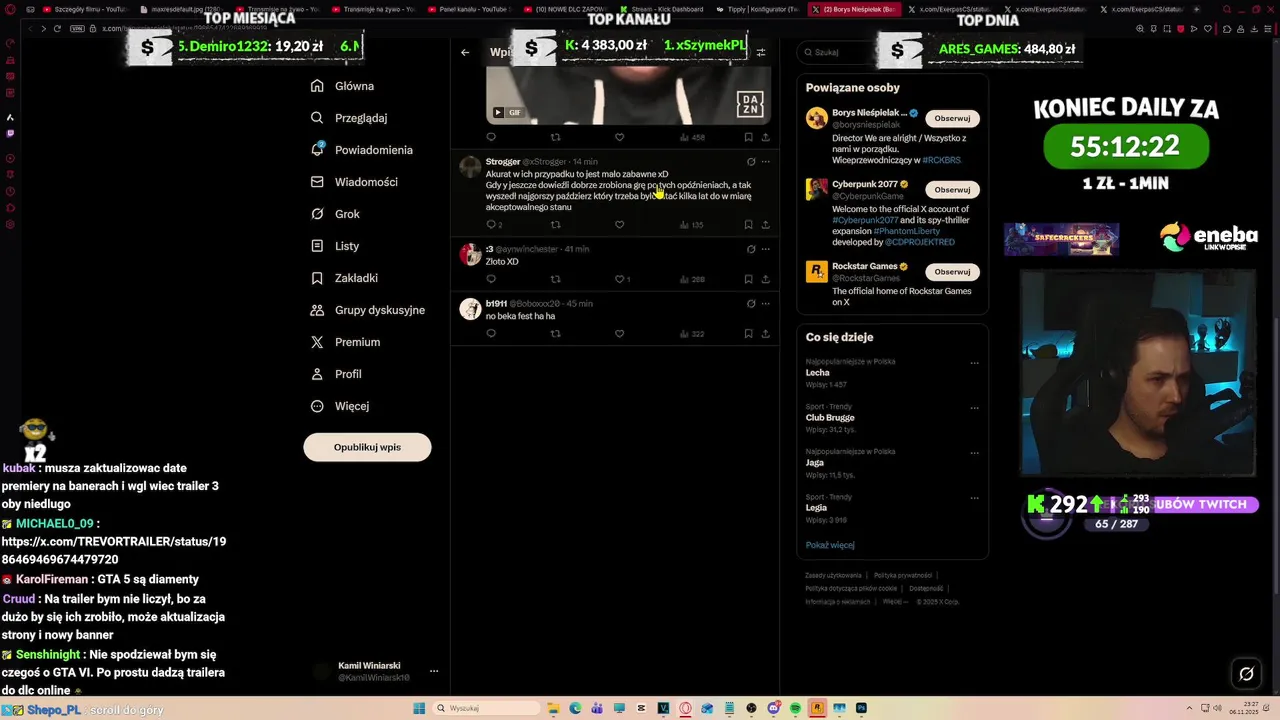The height and width of the screenshot is (720, 1280).
Task: Open the Grok circle button bottom right
Action: (1246, 674)
